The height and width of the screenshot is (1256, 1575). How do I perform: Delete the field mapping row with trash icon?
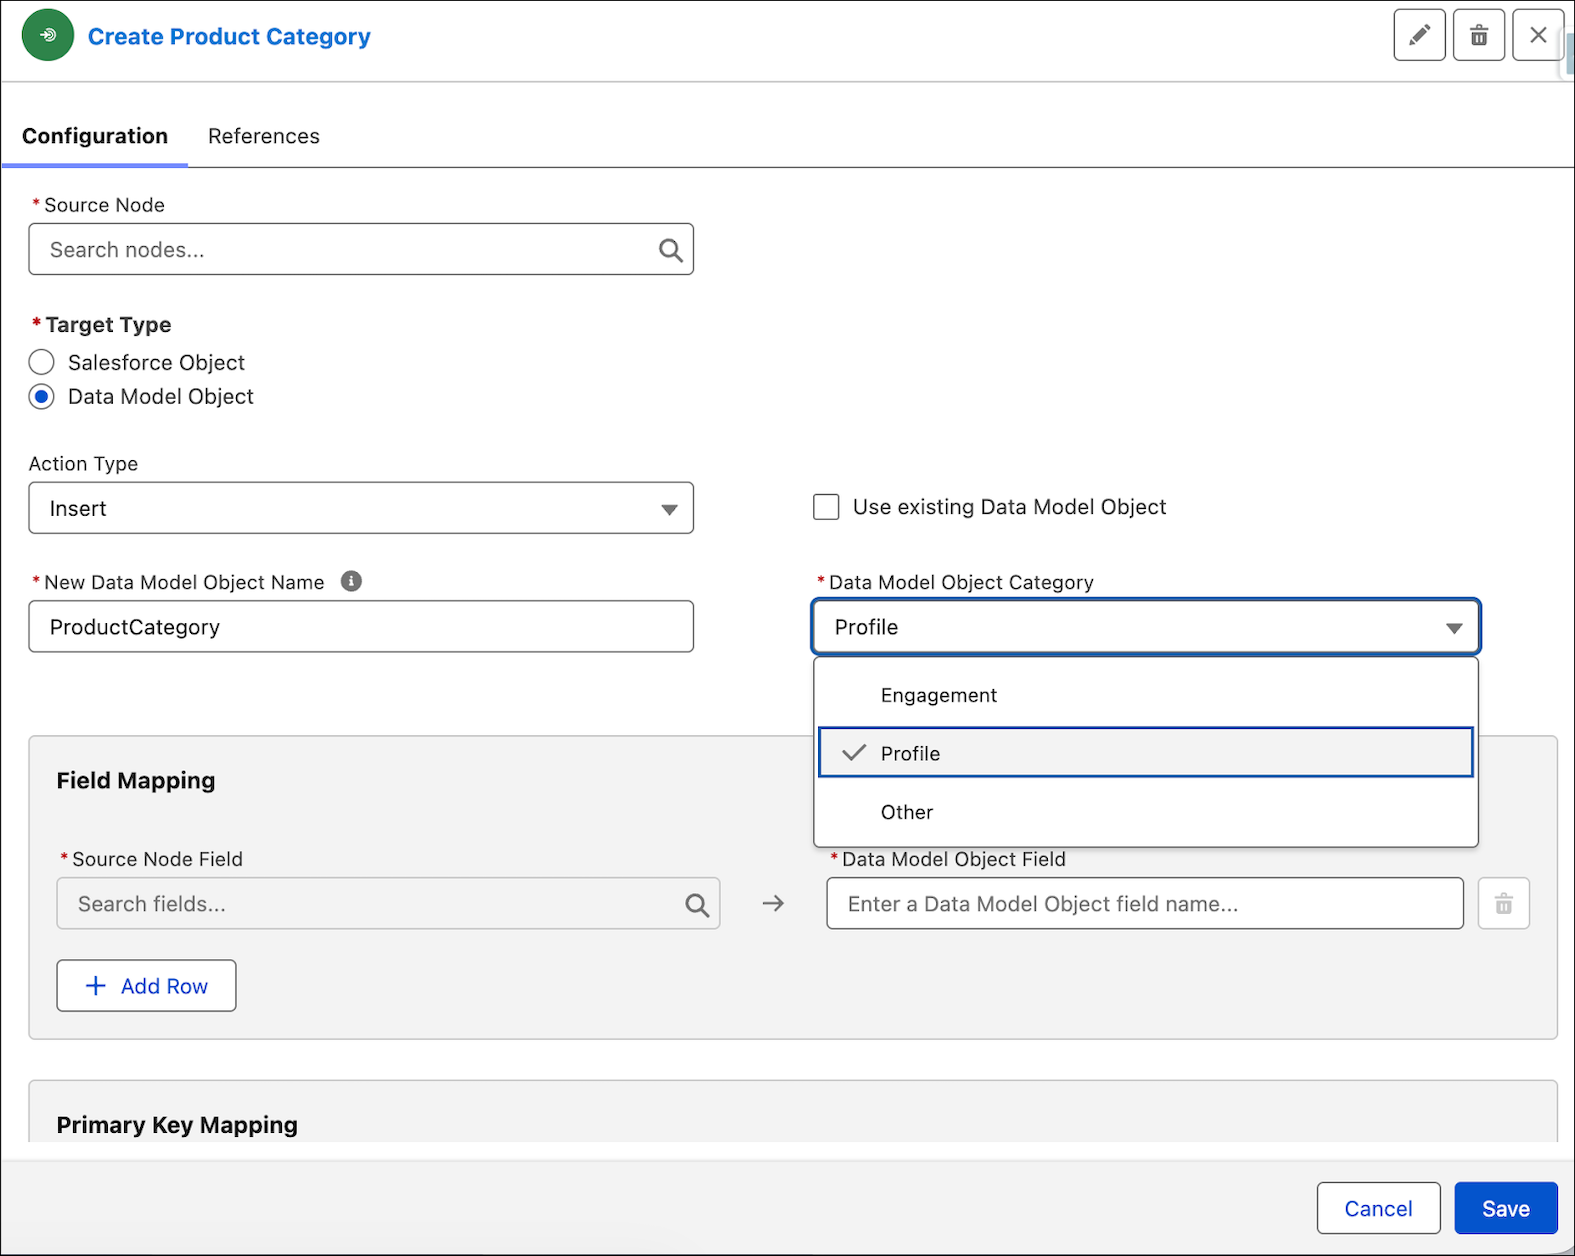(1503, 904)
